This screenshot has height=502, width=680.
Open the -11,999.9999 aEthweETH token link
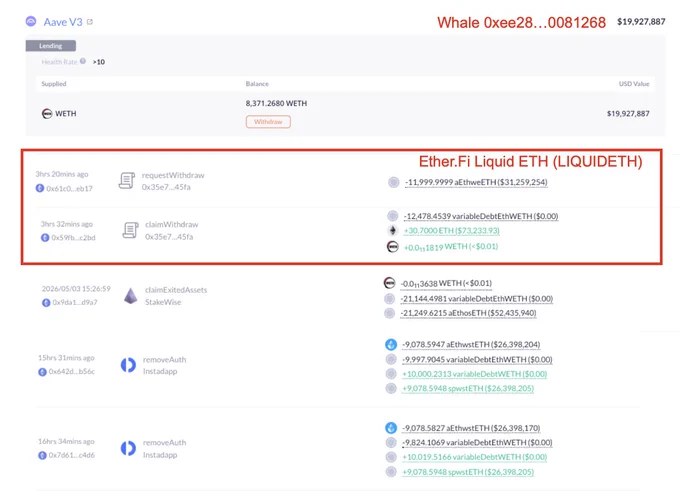pos(476,182)
